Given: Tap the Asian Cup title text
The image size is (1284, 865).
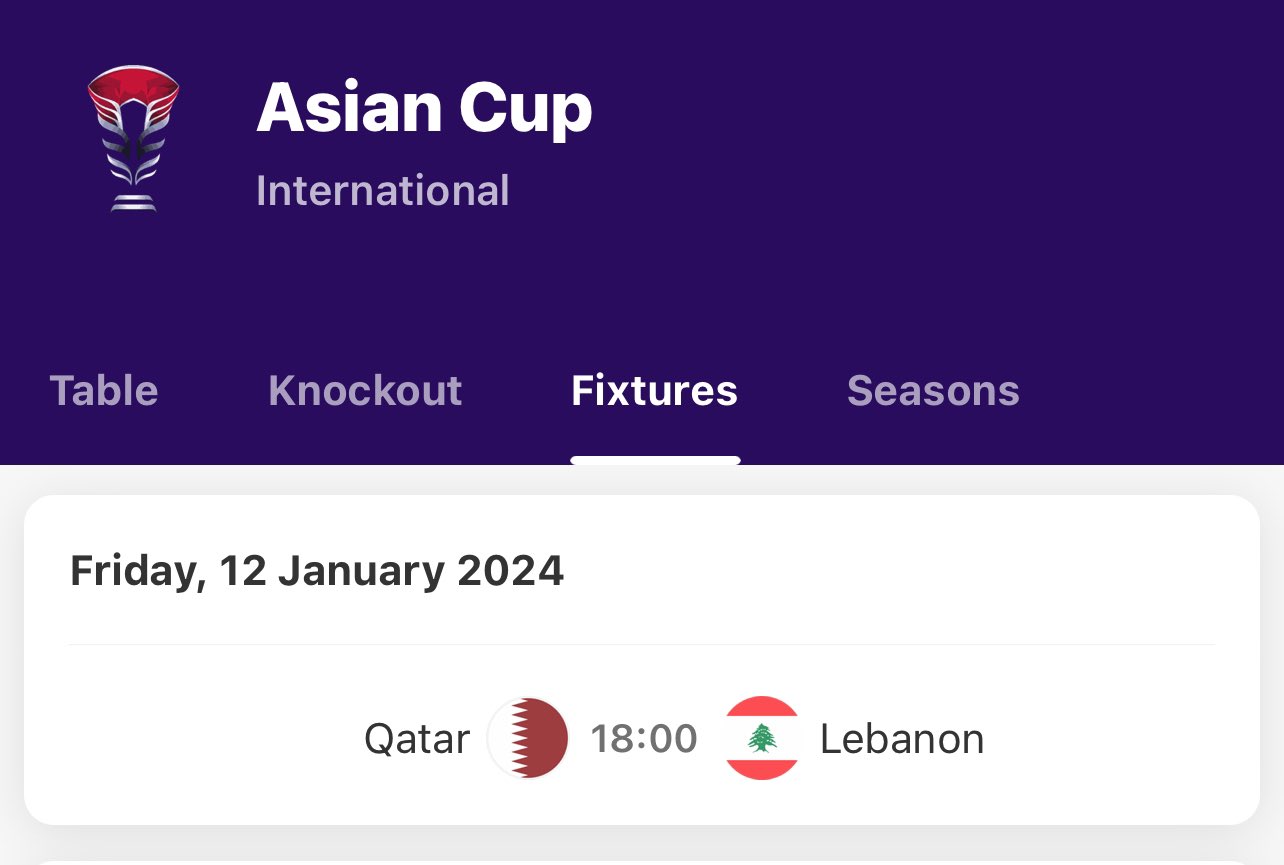Looking at the screenshot, I should (424, 108).
